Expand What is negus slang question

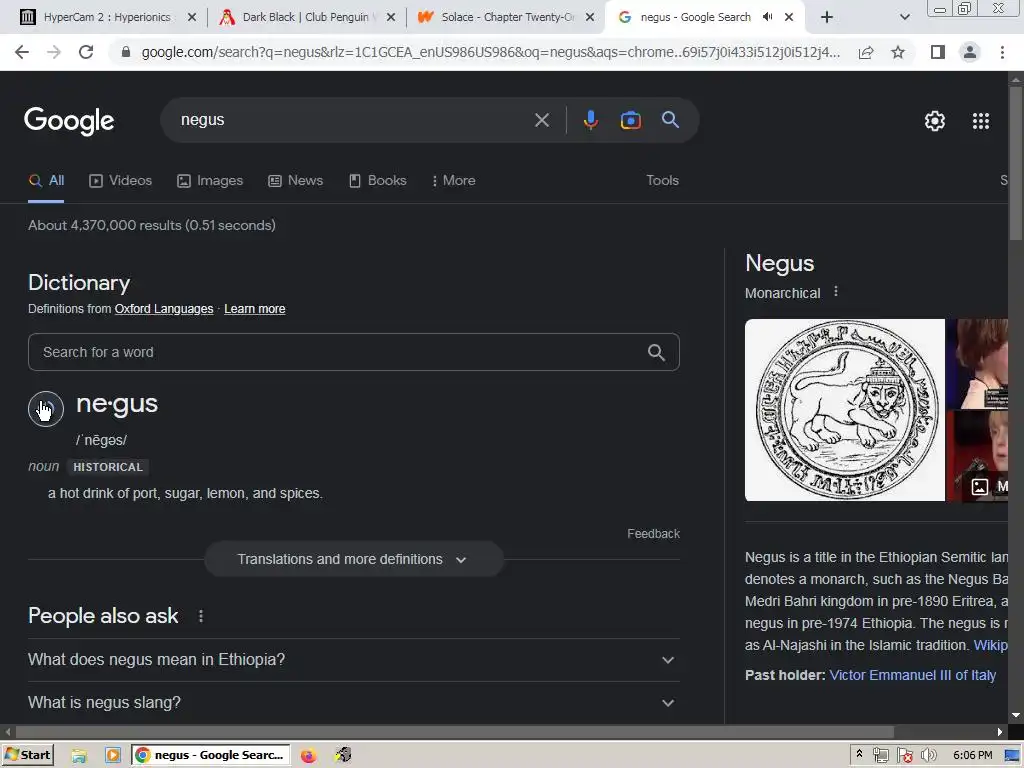[x=353, y=703]
